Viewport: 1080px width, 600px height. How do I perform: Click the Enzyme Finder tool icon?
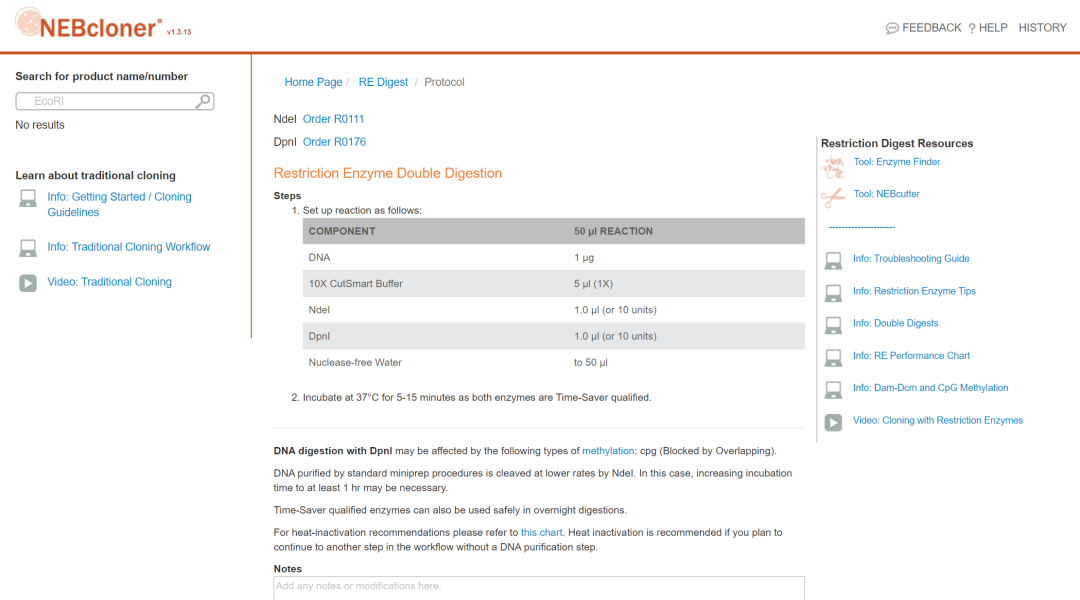(x=833, y=166)
